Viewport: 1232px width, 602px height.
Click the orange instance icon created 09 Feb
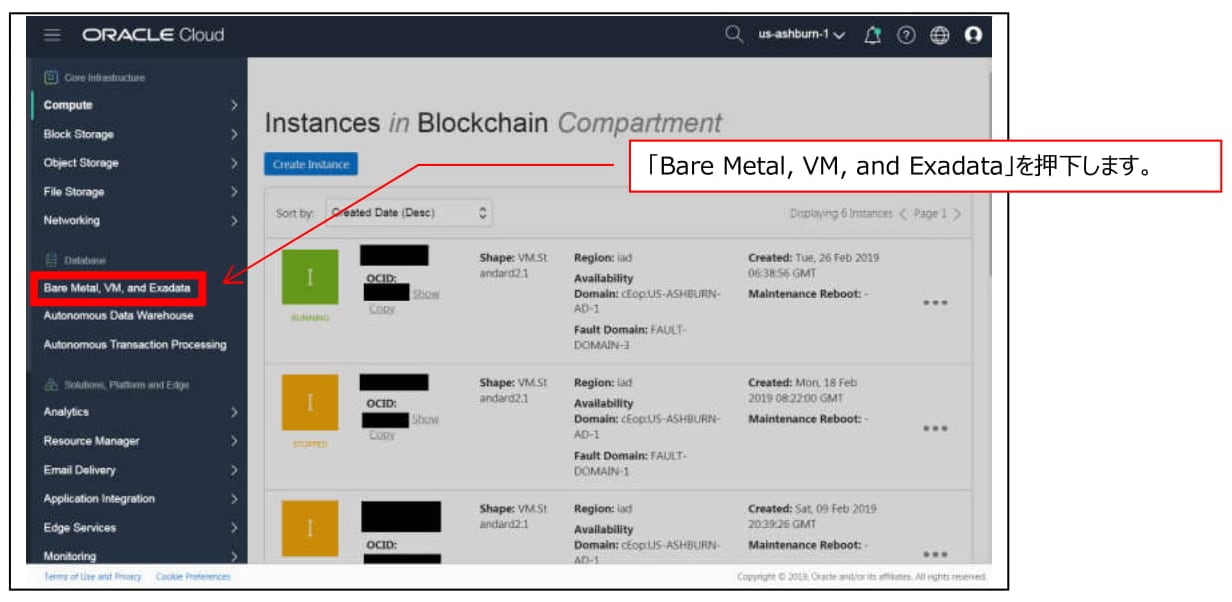[x=310, y=529]
